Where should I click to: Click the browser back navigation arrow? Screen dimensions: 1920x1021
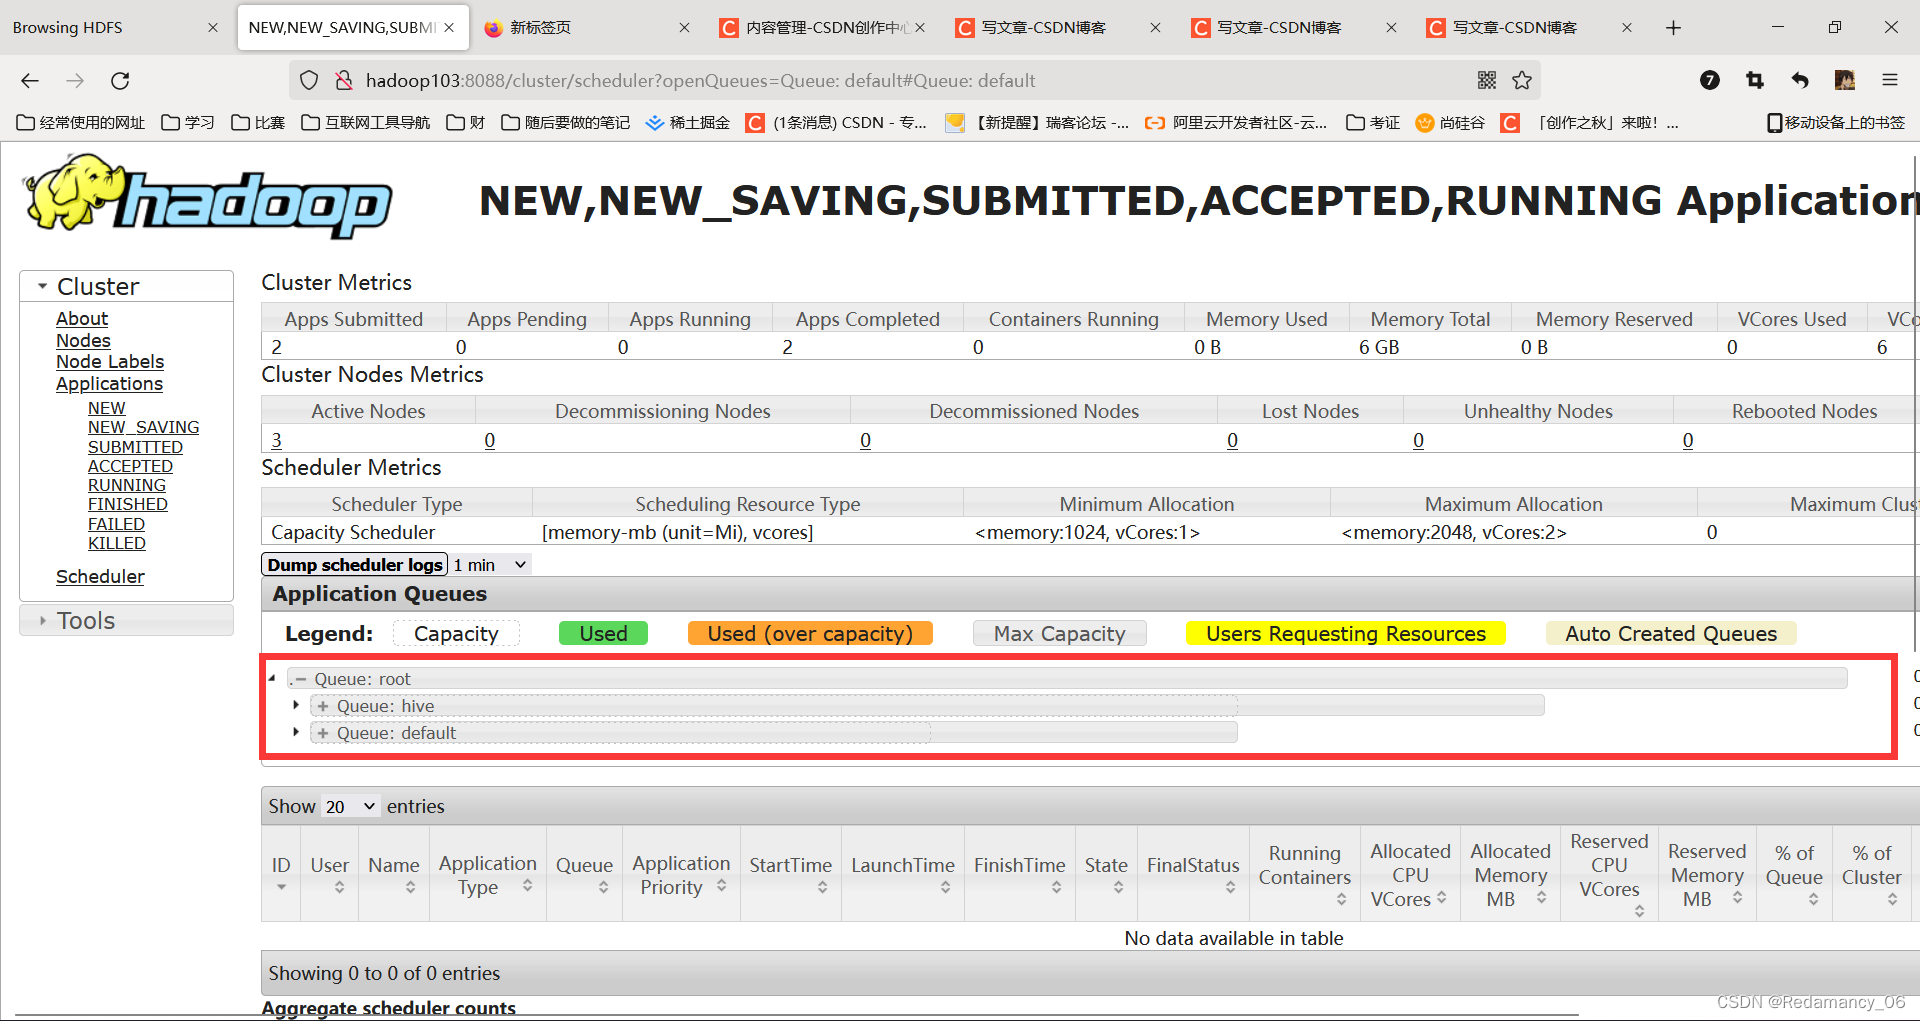coord(29,80)
